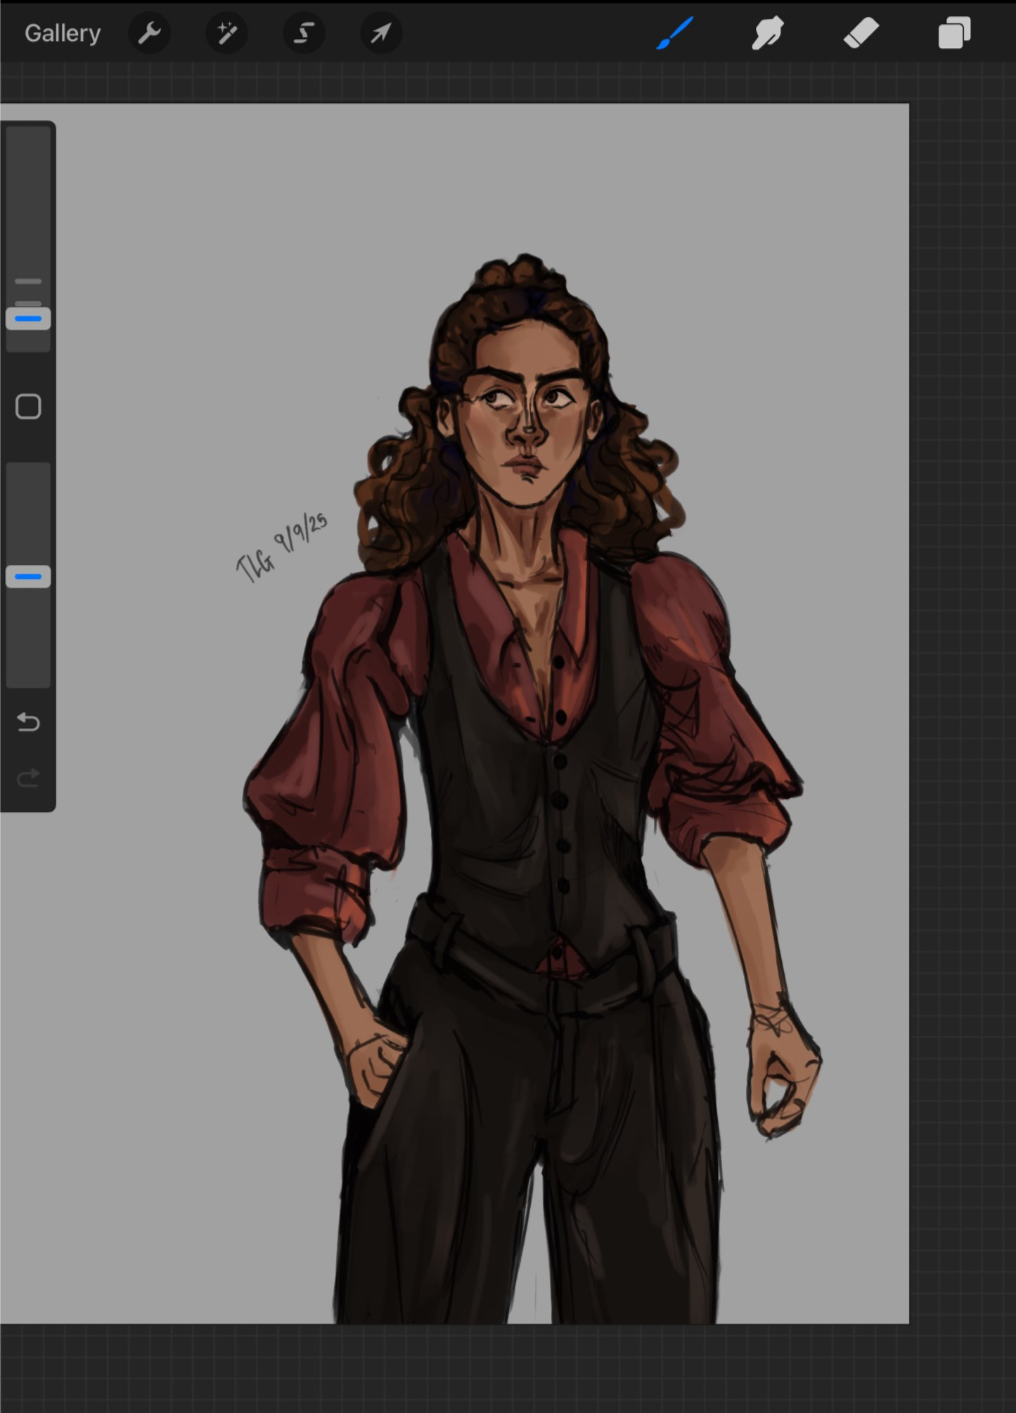Select the Smudge tool
This screenshot has width=1016, height=1413.
pyautogui.click(x=767, y=34)
